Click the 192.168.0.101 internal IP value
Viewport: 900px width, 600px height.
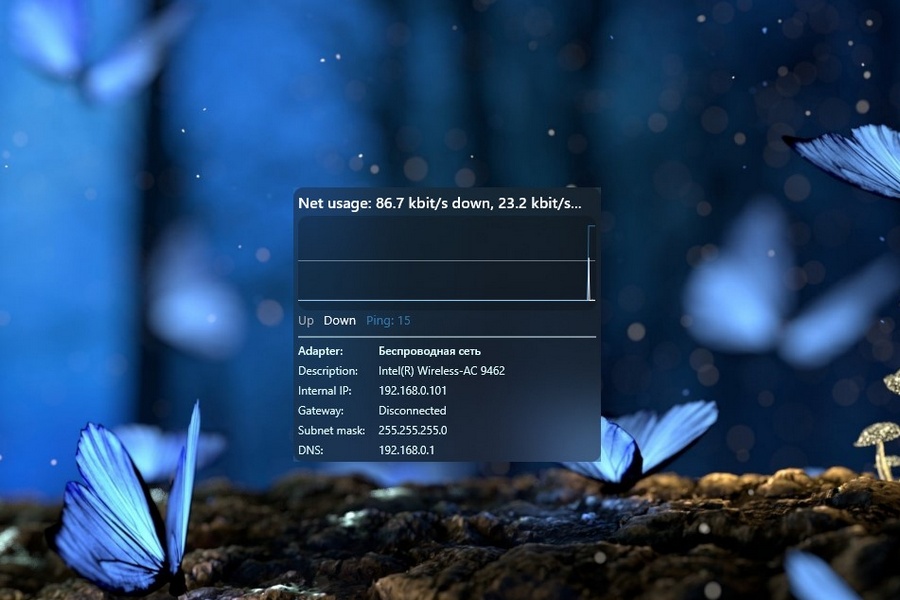click(x=412, y=391)
